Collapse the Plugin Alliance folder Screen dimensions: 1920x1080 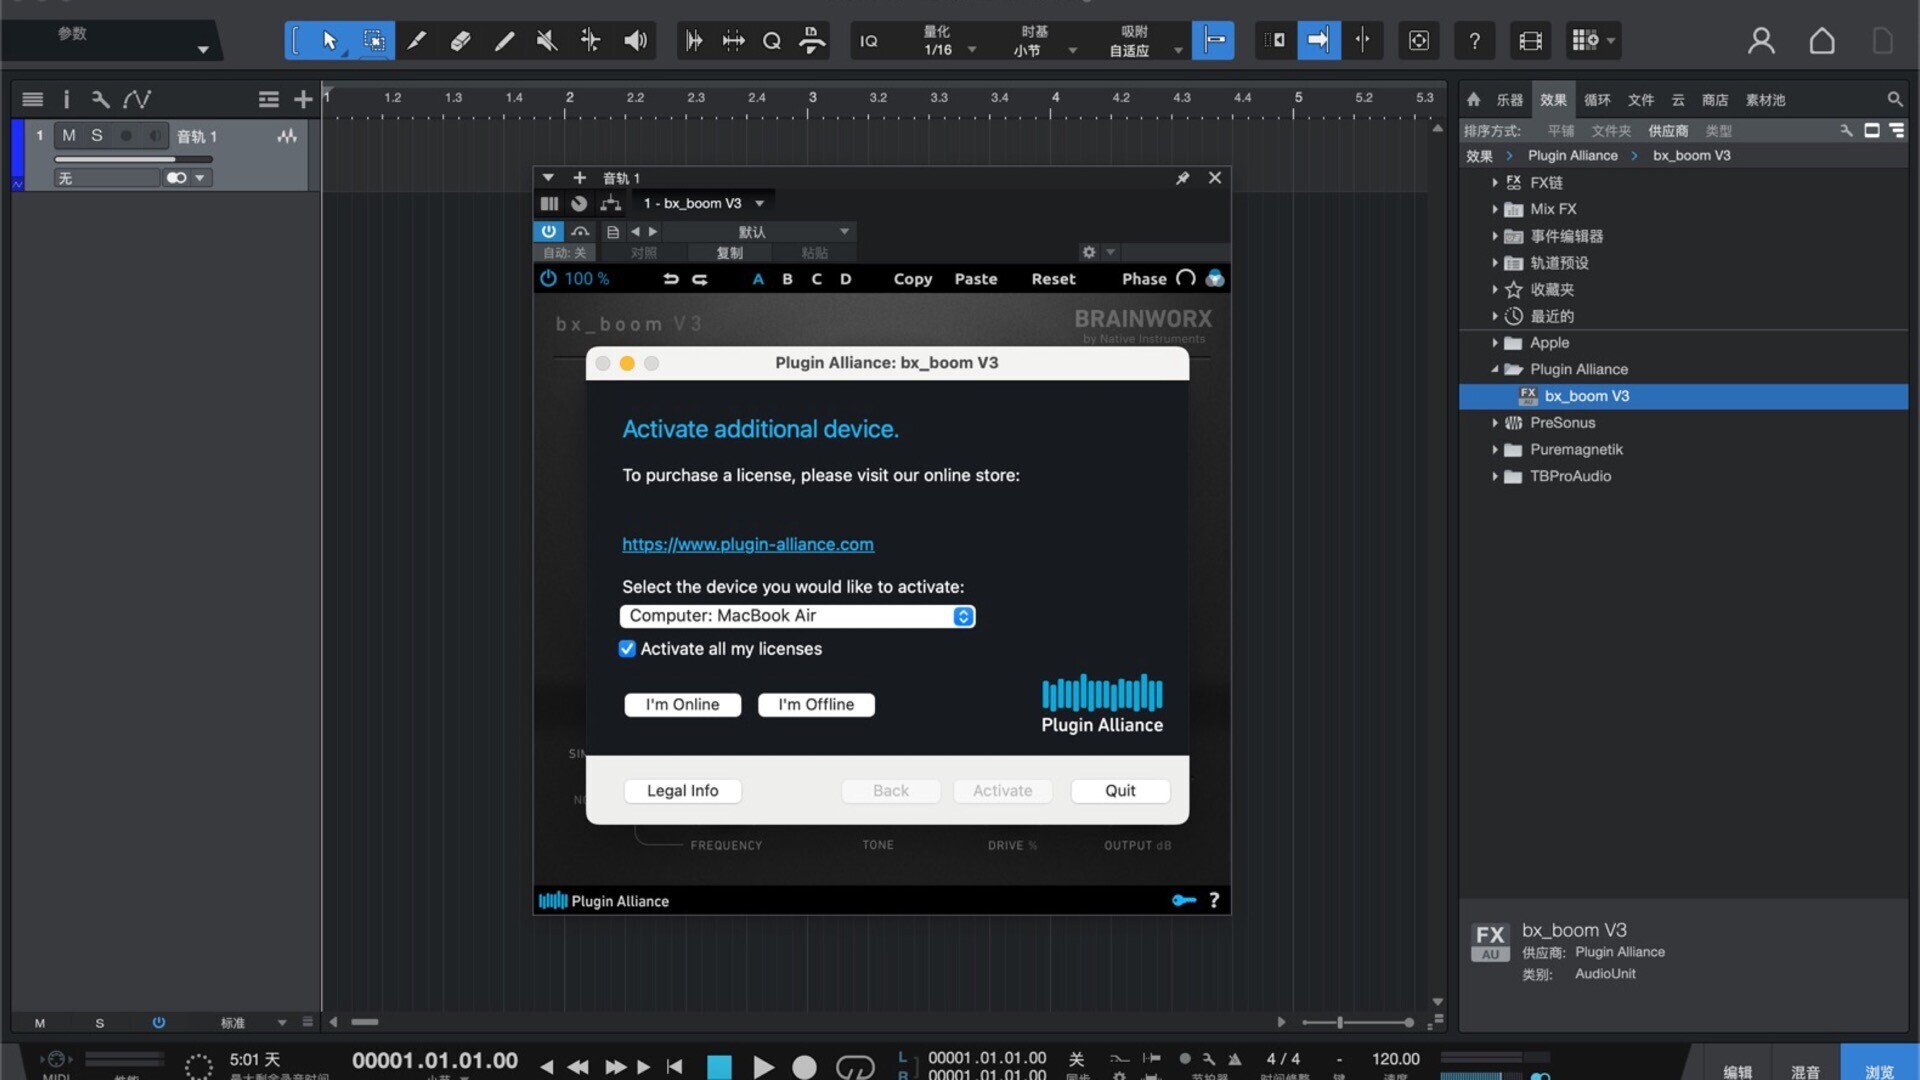coord(1494,370)
